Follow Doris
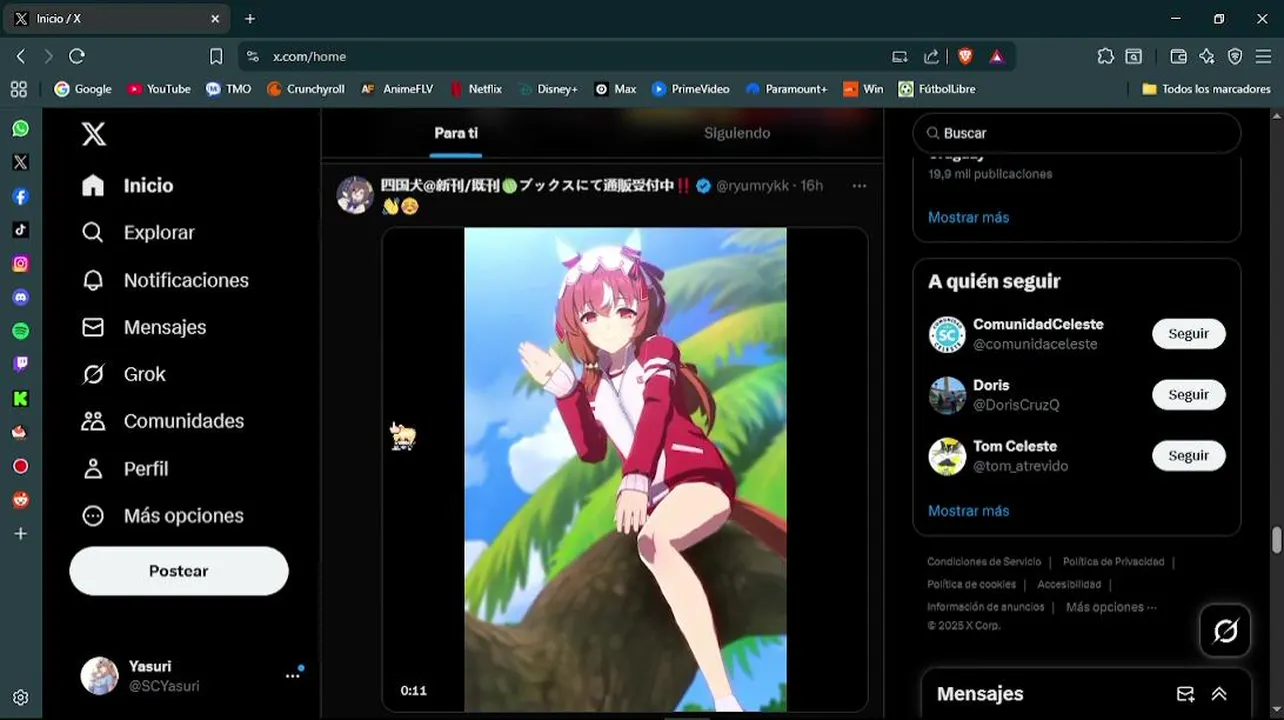This screenshot has height=720, width=1284. pyautogui.click(x=1189, y=395)
